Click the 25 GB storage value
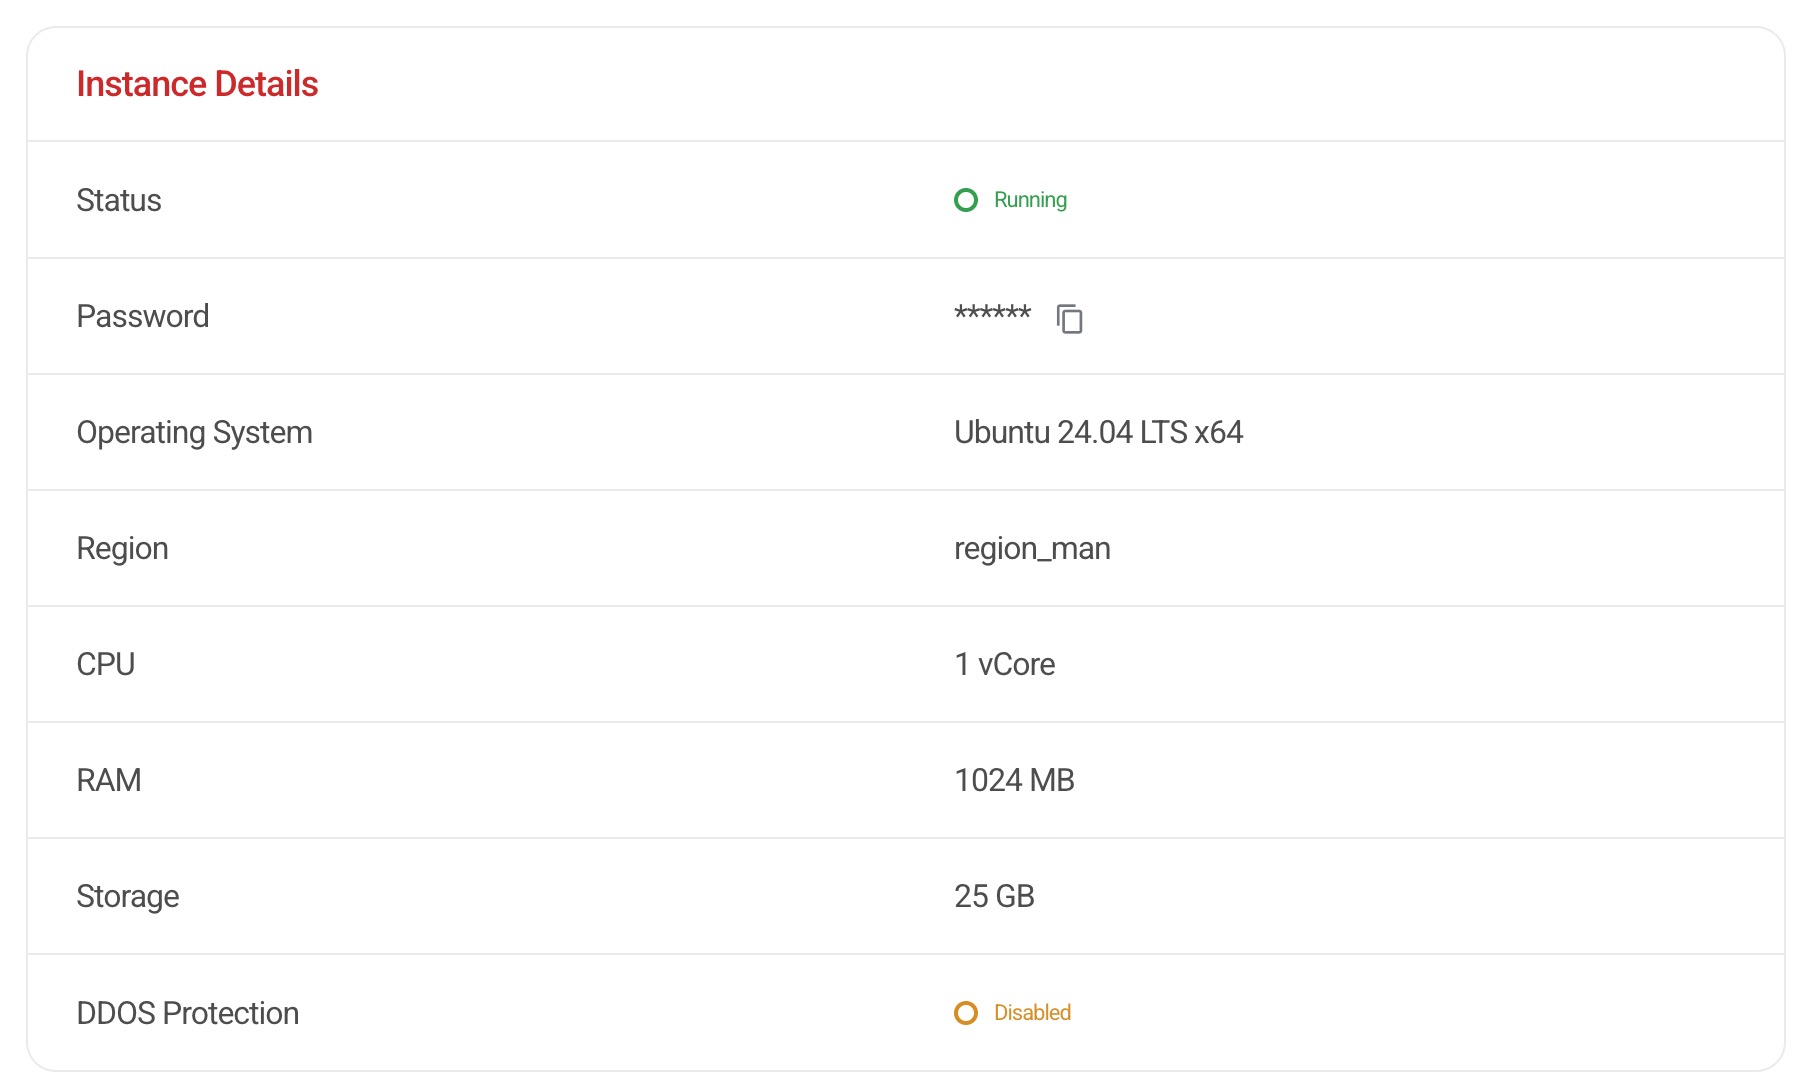The height and width of the screenshot is (1086, 1818). click(994, 896)
